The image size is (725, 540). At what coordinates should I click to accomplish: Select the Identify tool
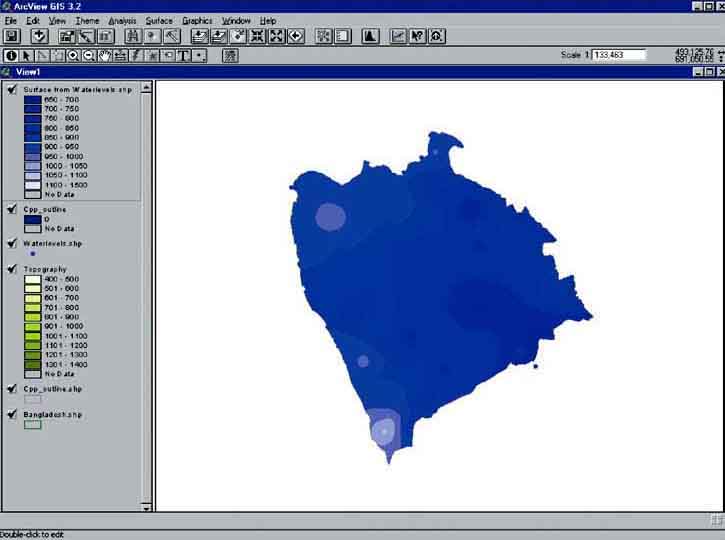coord(12,56)
